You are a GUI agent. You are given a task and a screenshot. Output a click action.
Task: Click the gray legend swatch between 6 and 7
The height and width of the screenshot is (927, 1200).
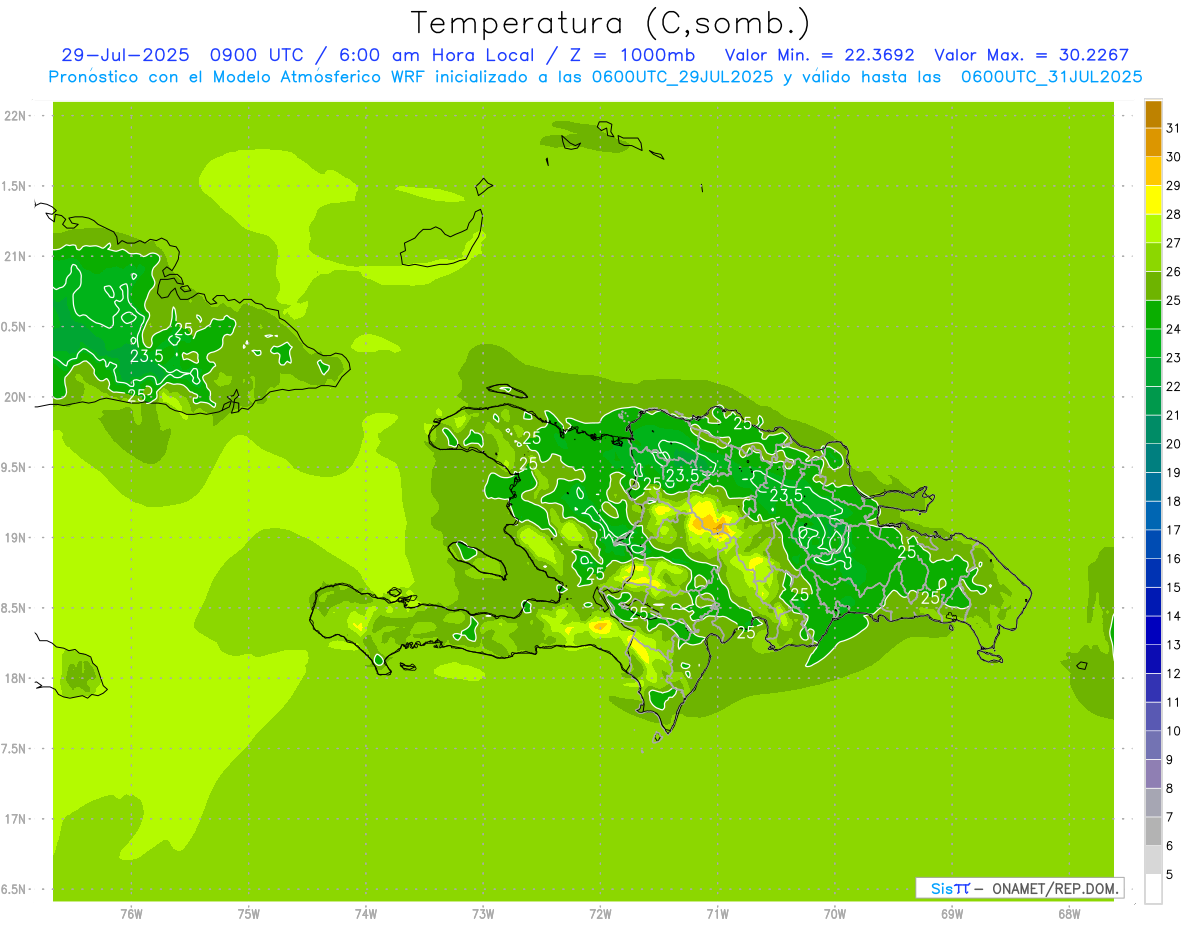point(1153,831)
